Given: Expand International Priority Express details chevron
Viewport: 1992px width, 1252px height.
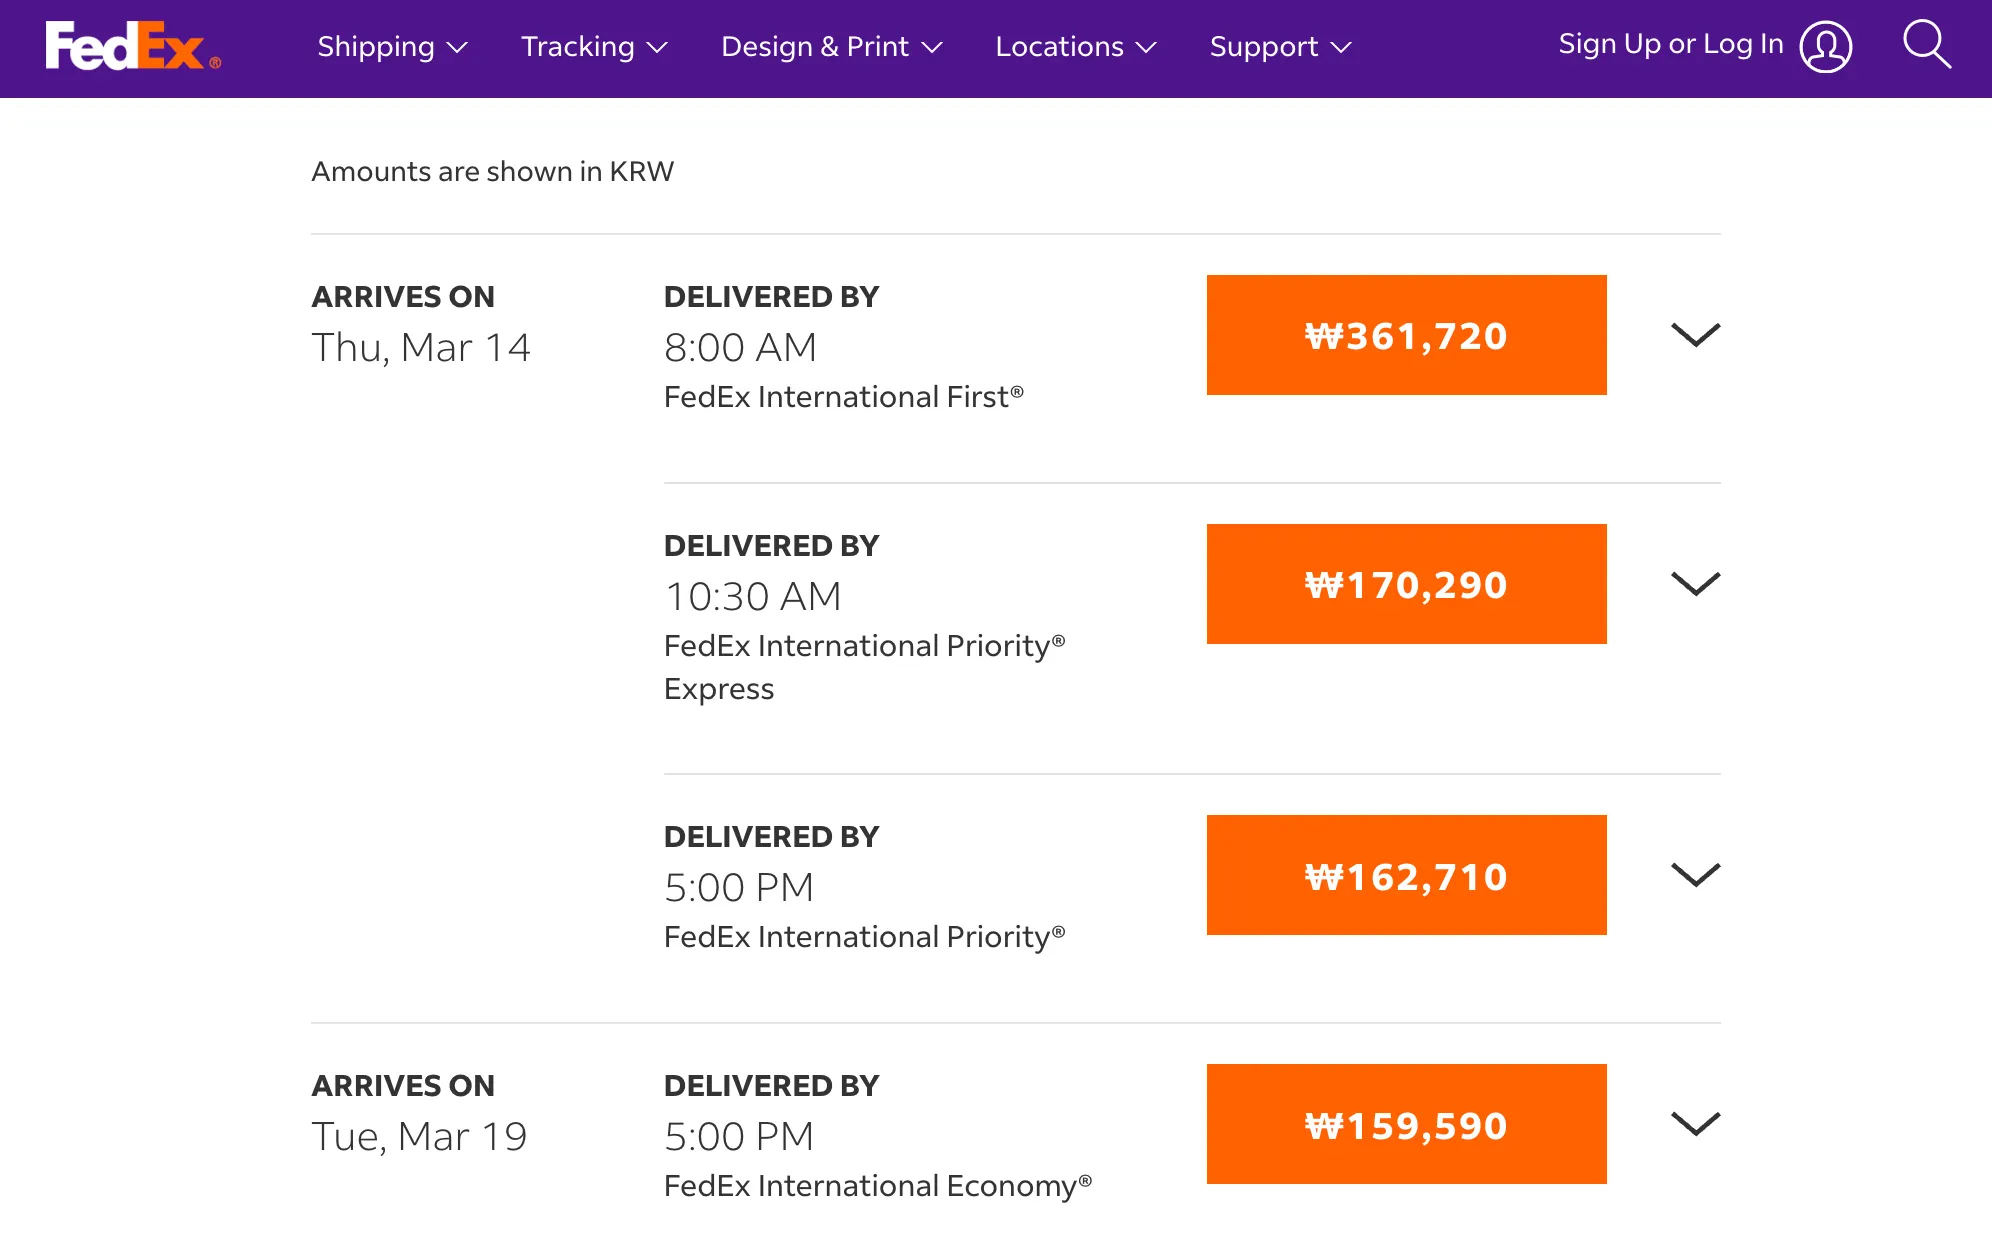Looking at the screenshot, I should tap(1695, 584).
